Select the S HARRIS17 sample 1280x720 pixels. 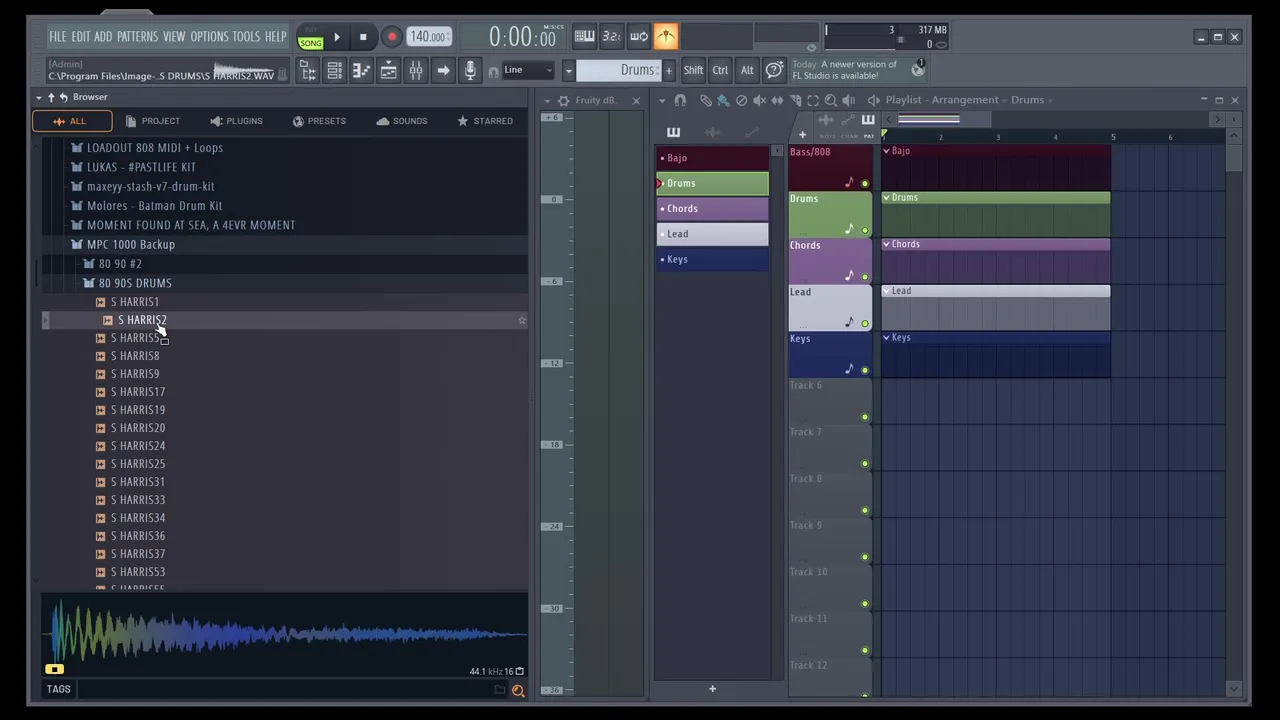tap(138, 392)
